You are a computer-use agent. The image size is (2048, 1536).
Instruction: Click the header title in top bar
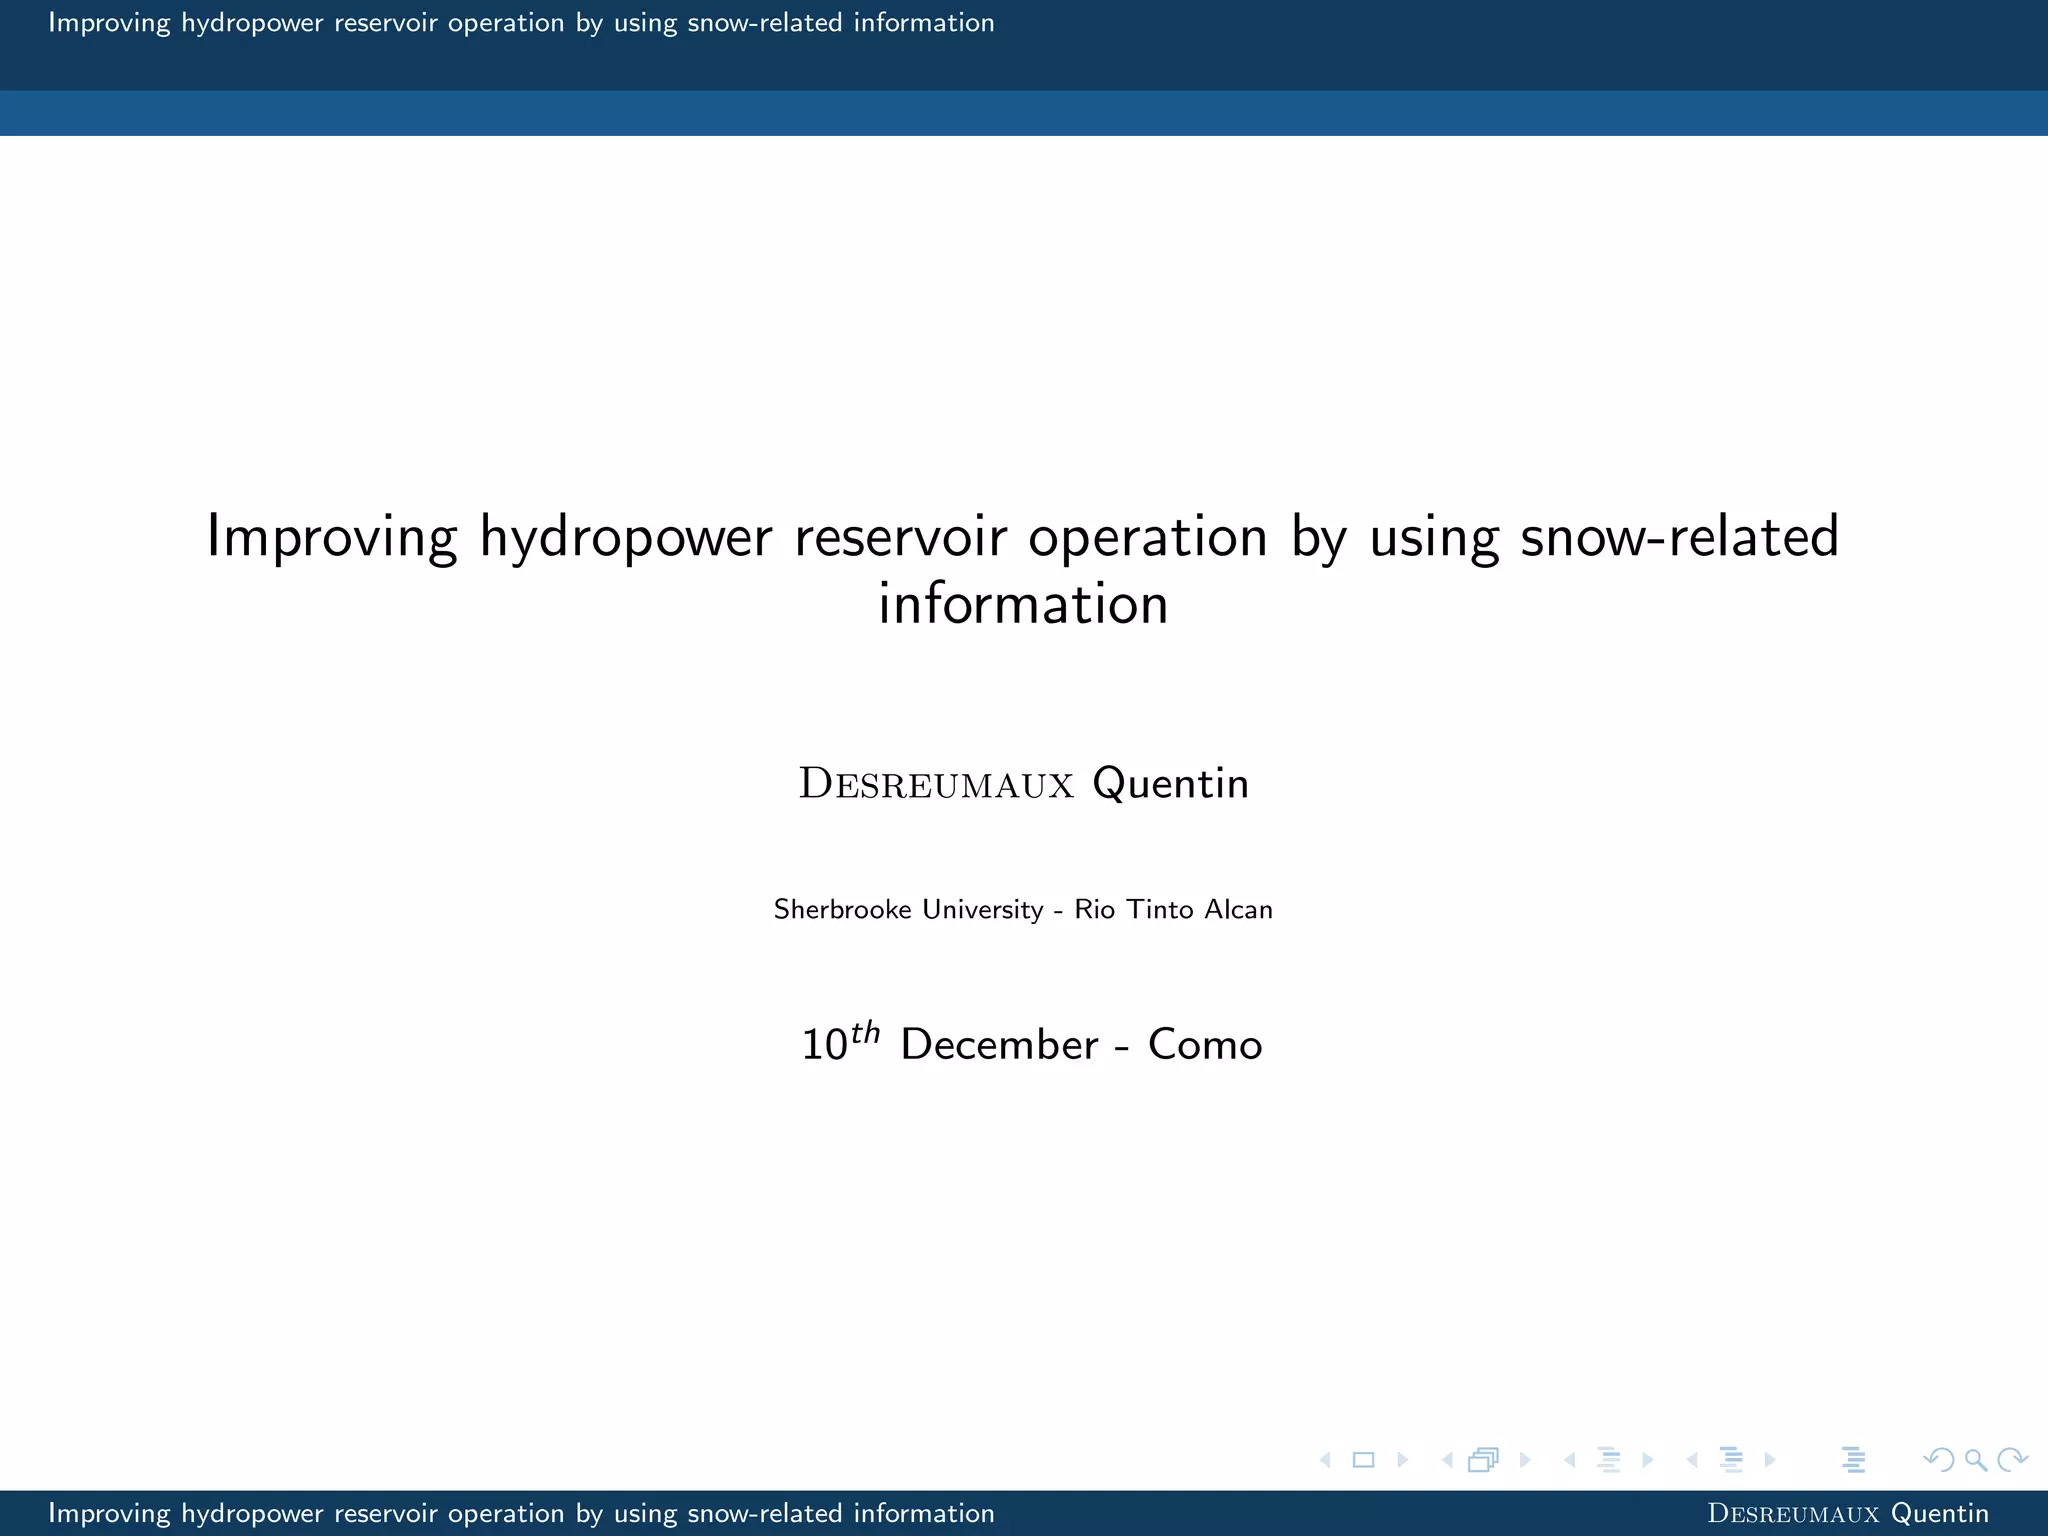pyautogui.click(x=521, y=23)
